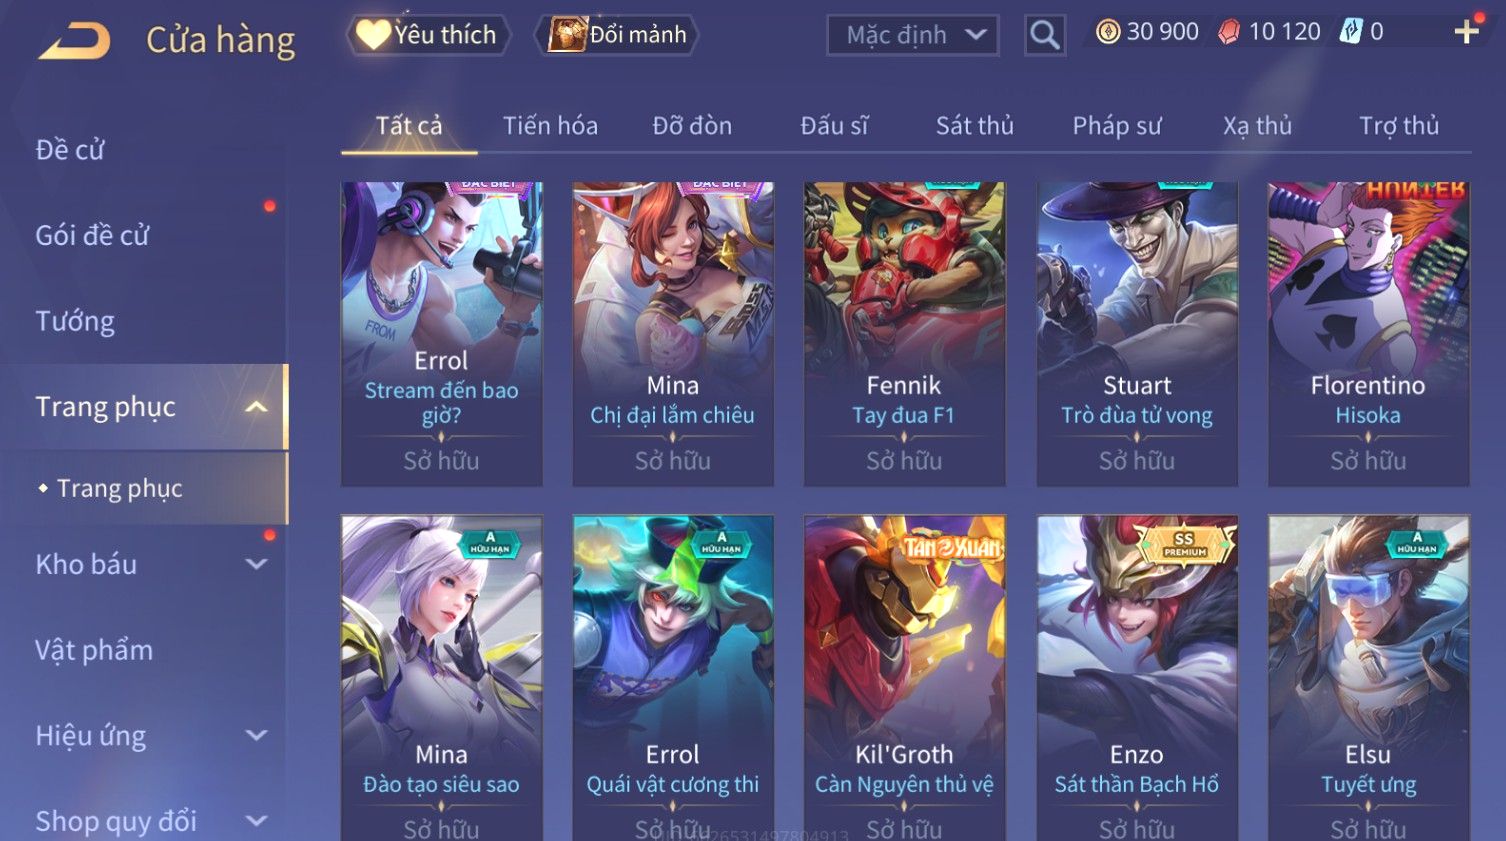Open Yêu thích favorites heart button
Screen dimensions: 1506x841
[x=429, y=35]
